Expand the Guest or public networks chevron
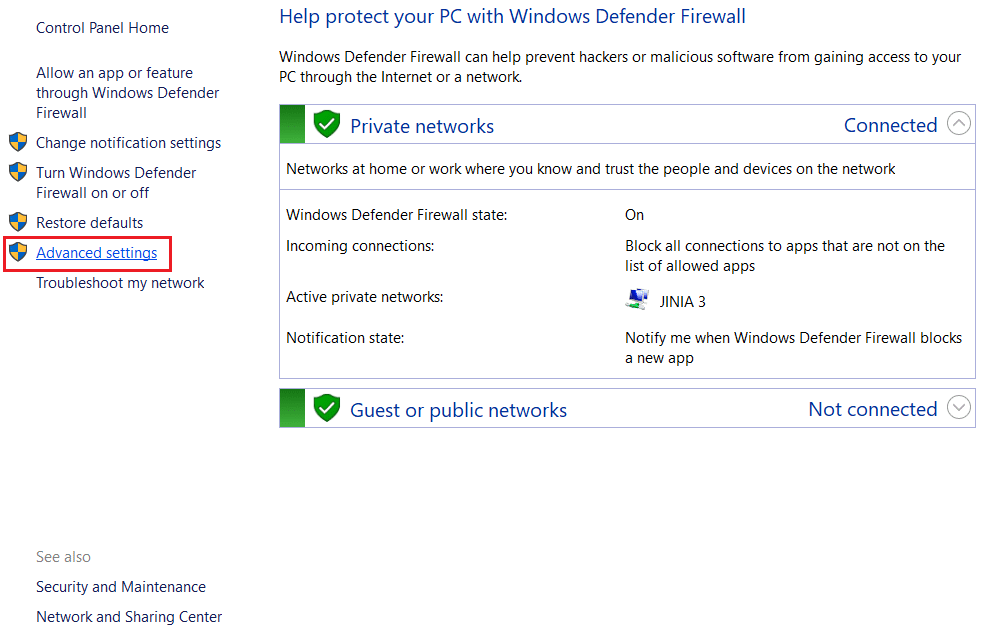Viewport: 986px width, 638px height. (959, 407)
